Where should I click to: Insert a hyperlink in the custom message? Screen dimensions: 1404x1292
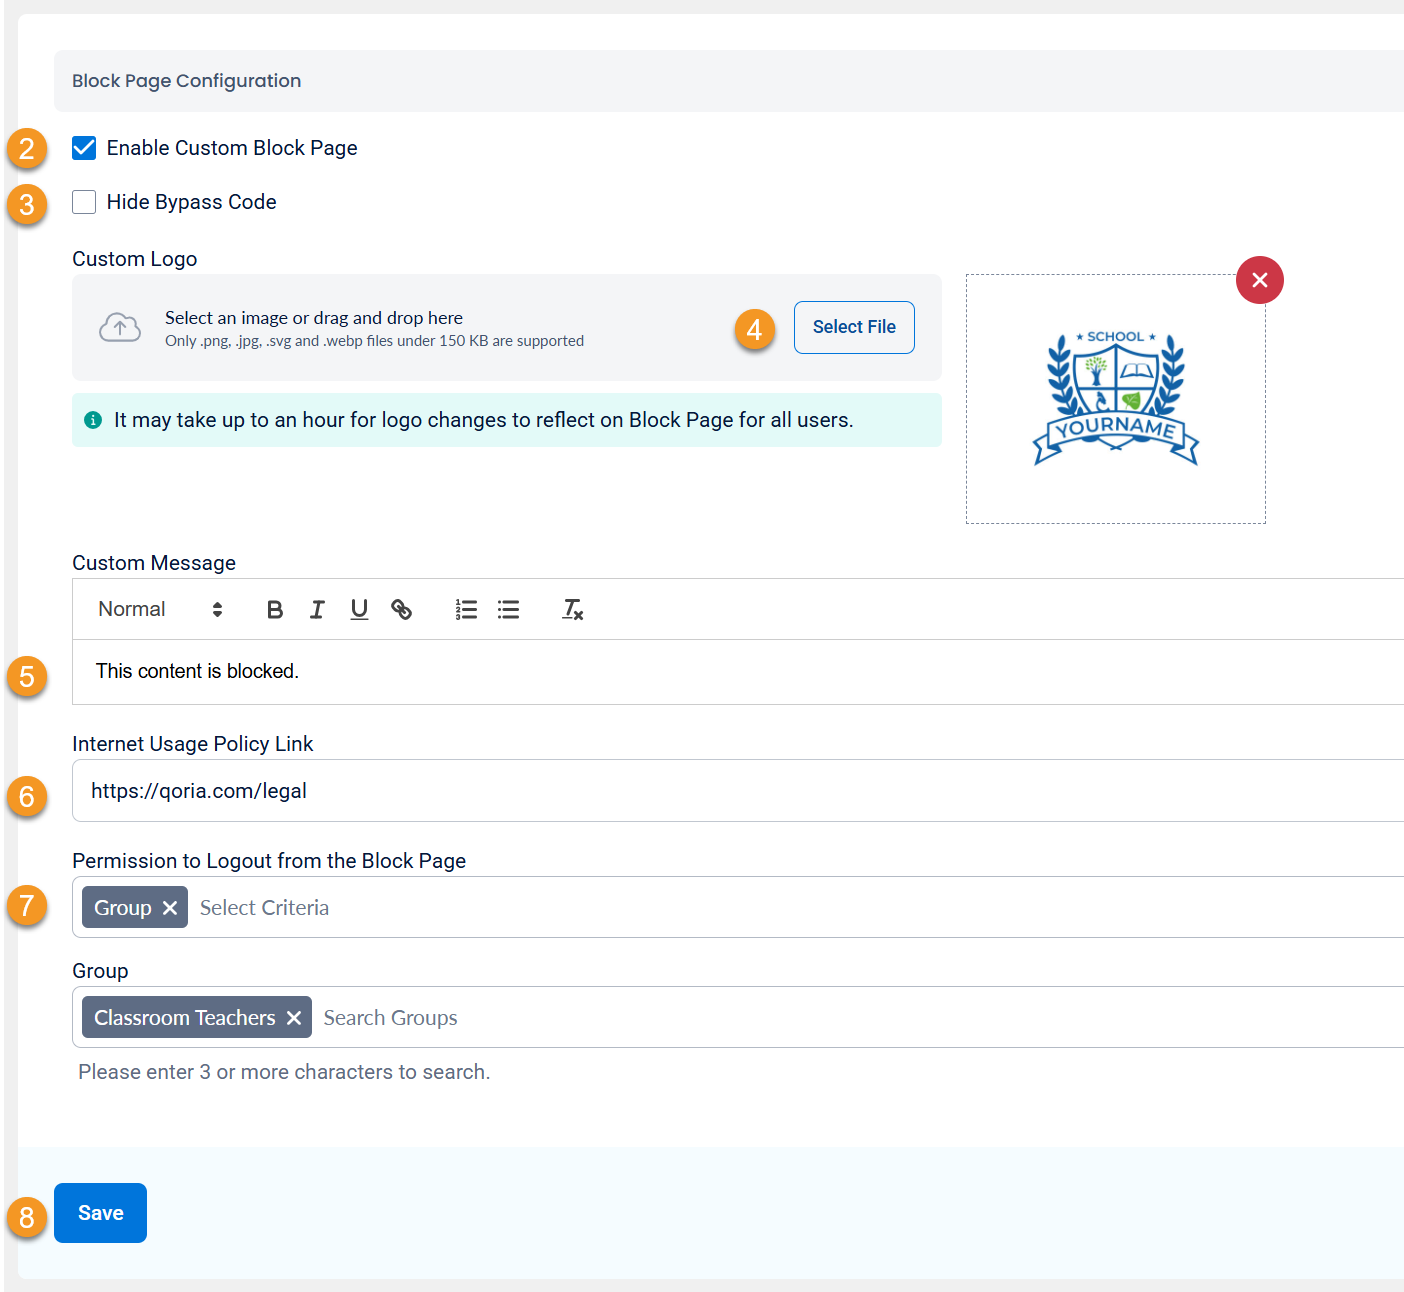point(402,609)
